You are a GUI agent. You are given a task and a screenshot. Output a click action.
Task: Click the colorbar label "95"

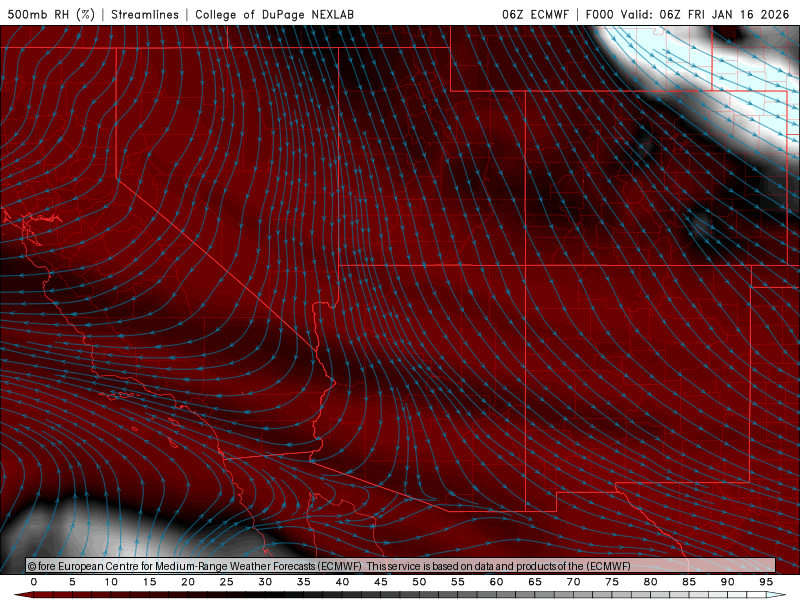[x=766, y=582]
